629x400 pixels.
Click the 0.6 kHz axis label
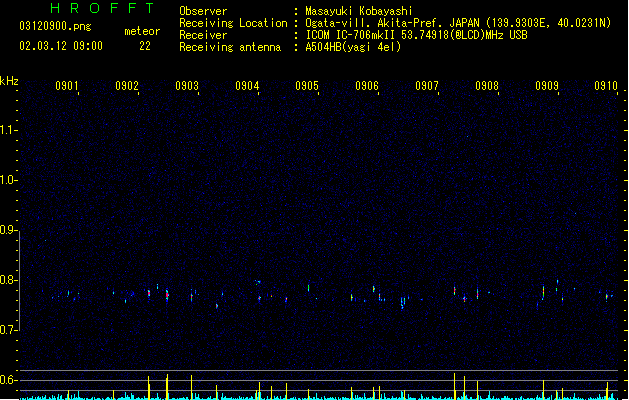coord(8,380)
